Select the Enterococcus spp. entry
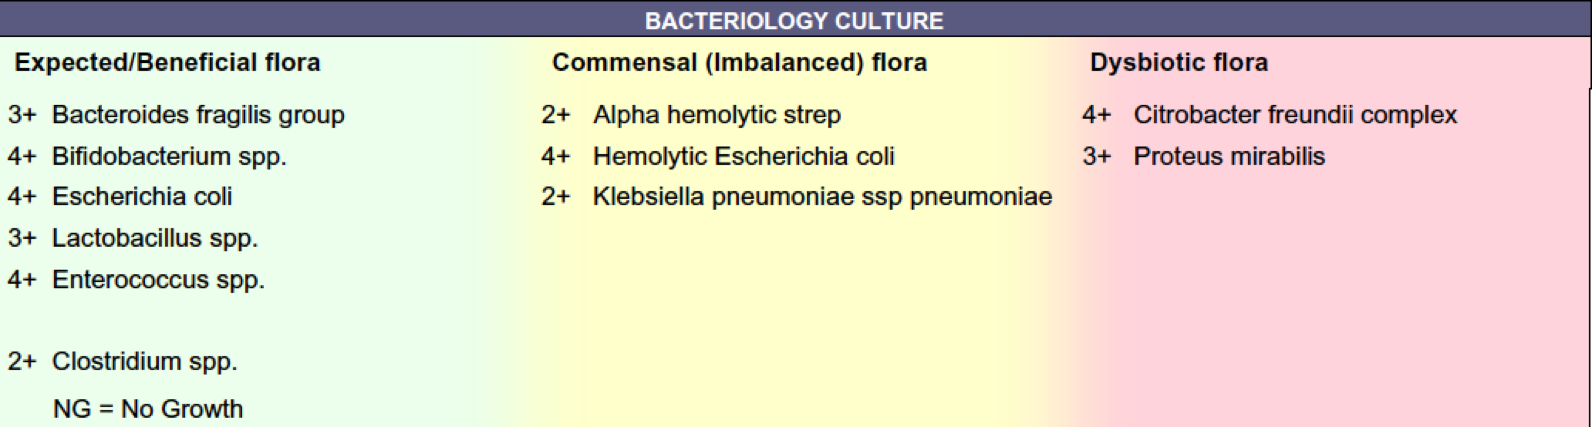 point(136,279)
